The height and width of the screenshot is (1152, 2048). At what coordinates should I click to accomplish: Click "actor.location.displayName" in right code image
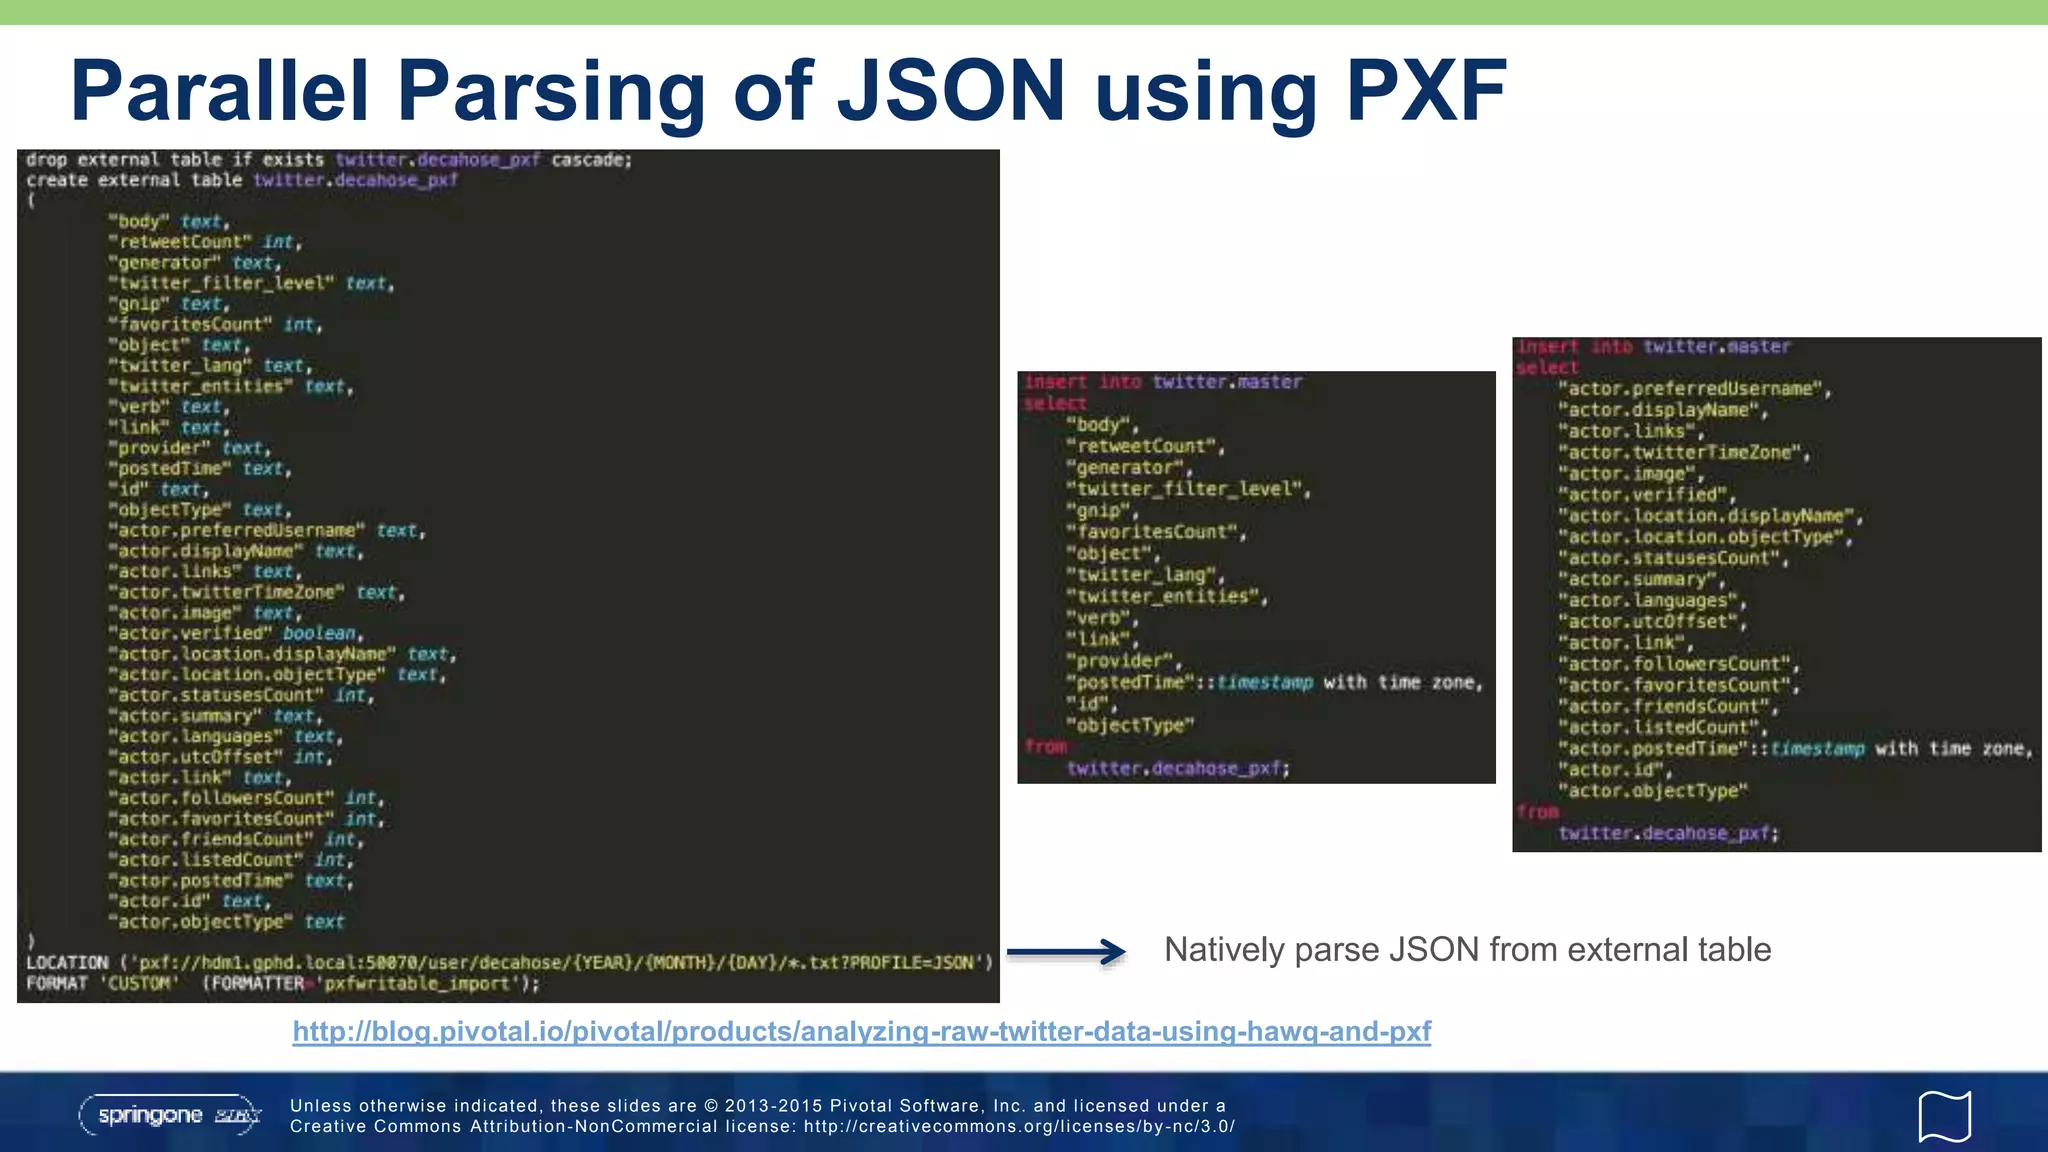1711,516
